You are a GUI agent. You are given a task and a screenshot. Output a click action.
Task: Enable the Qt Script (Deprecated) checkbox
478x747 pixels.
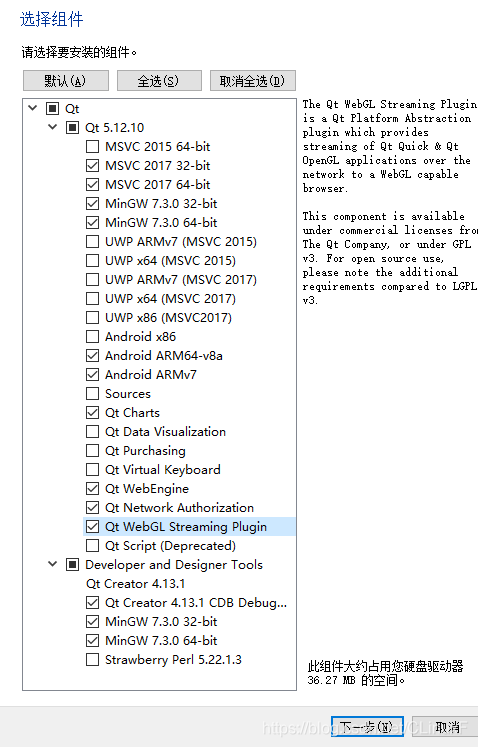tap(92, 545)
